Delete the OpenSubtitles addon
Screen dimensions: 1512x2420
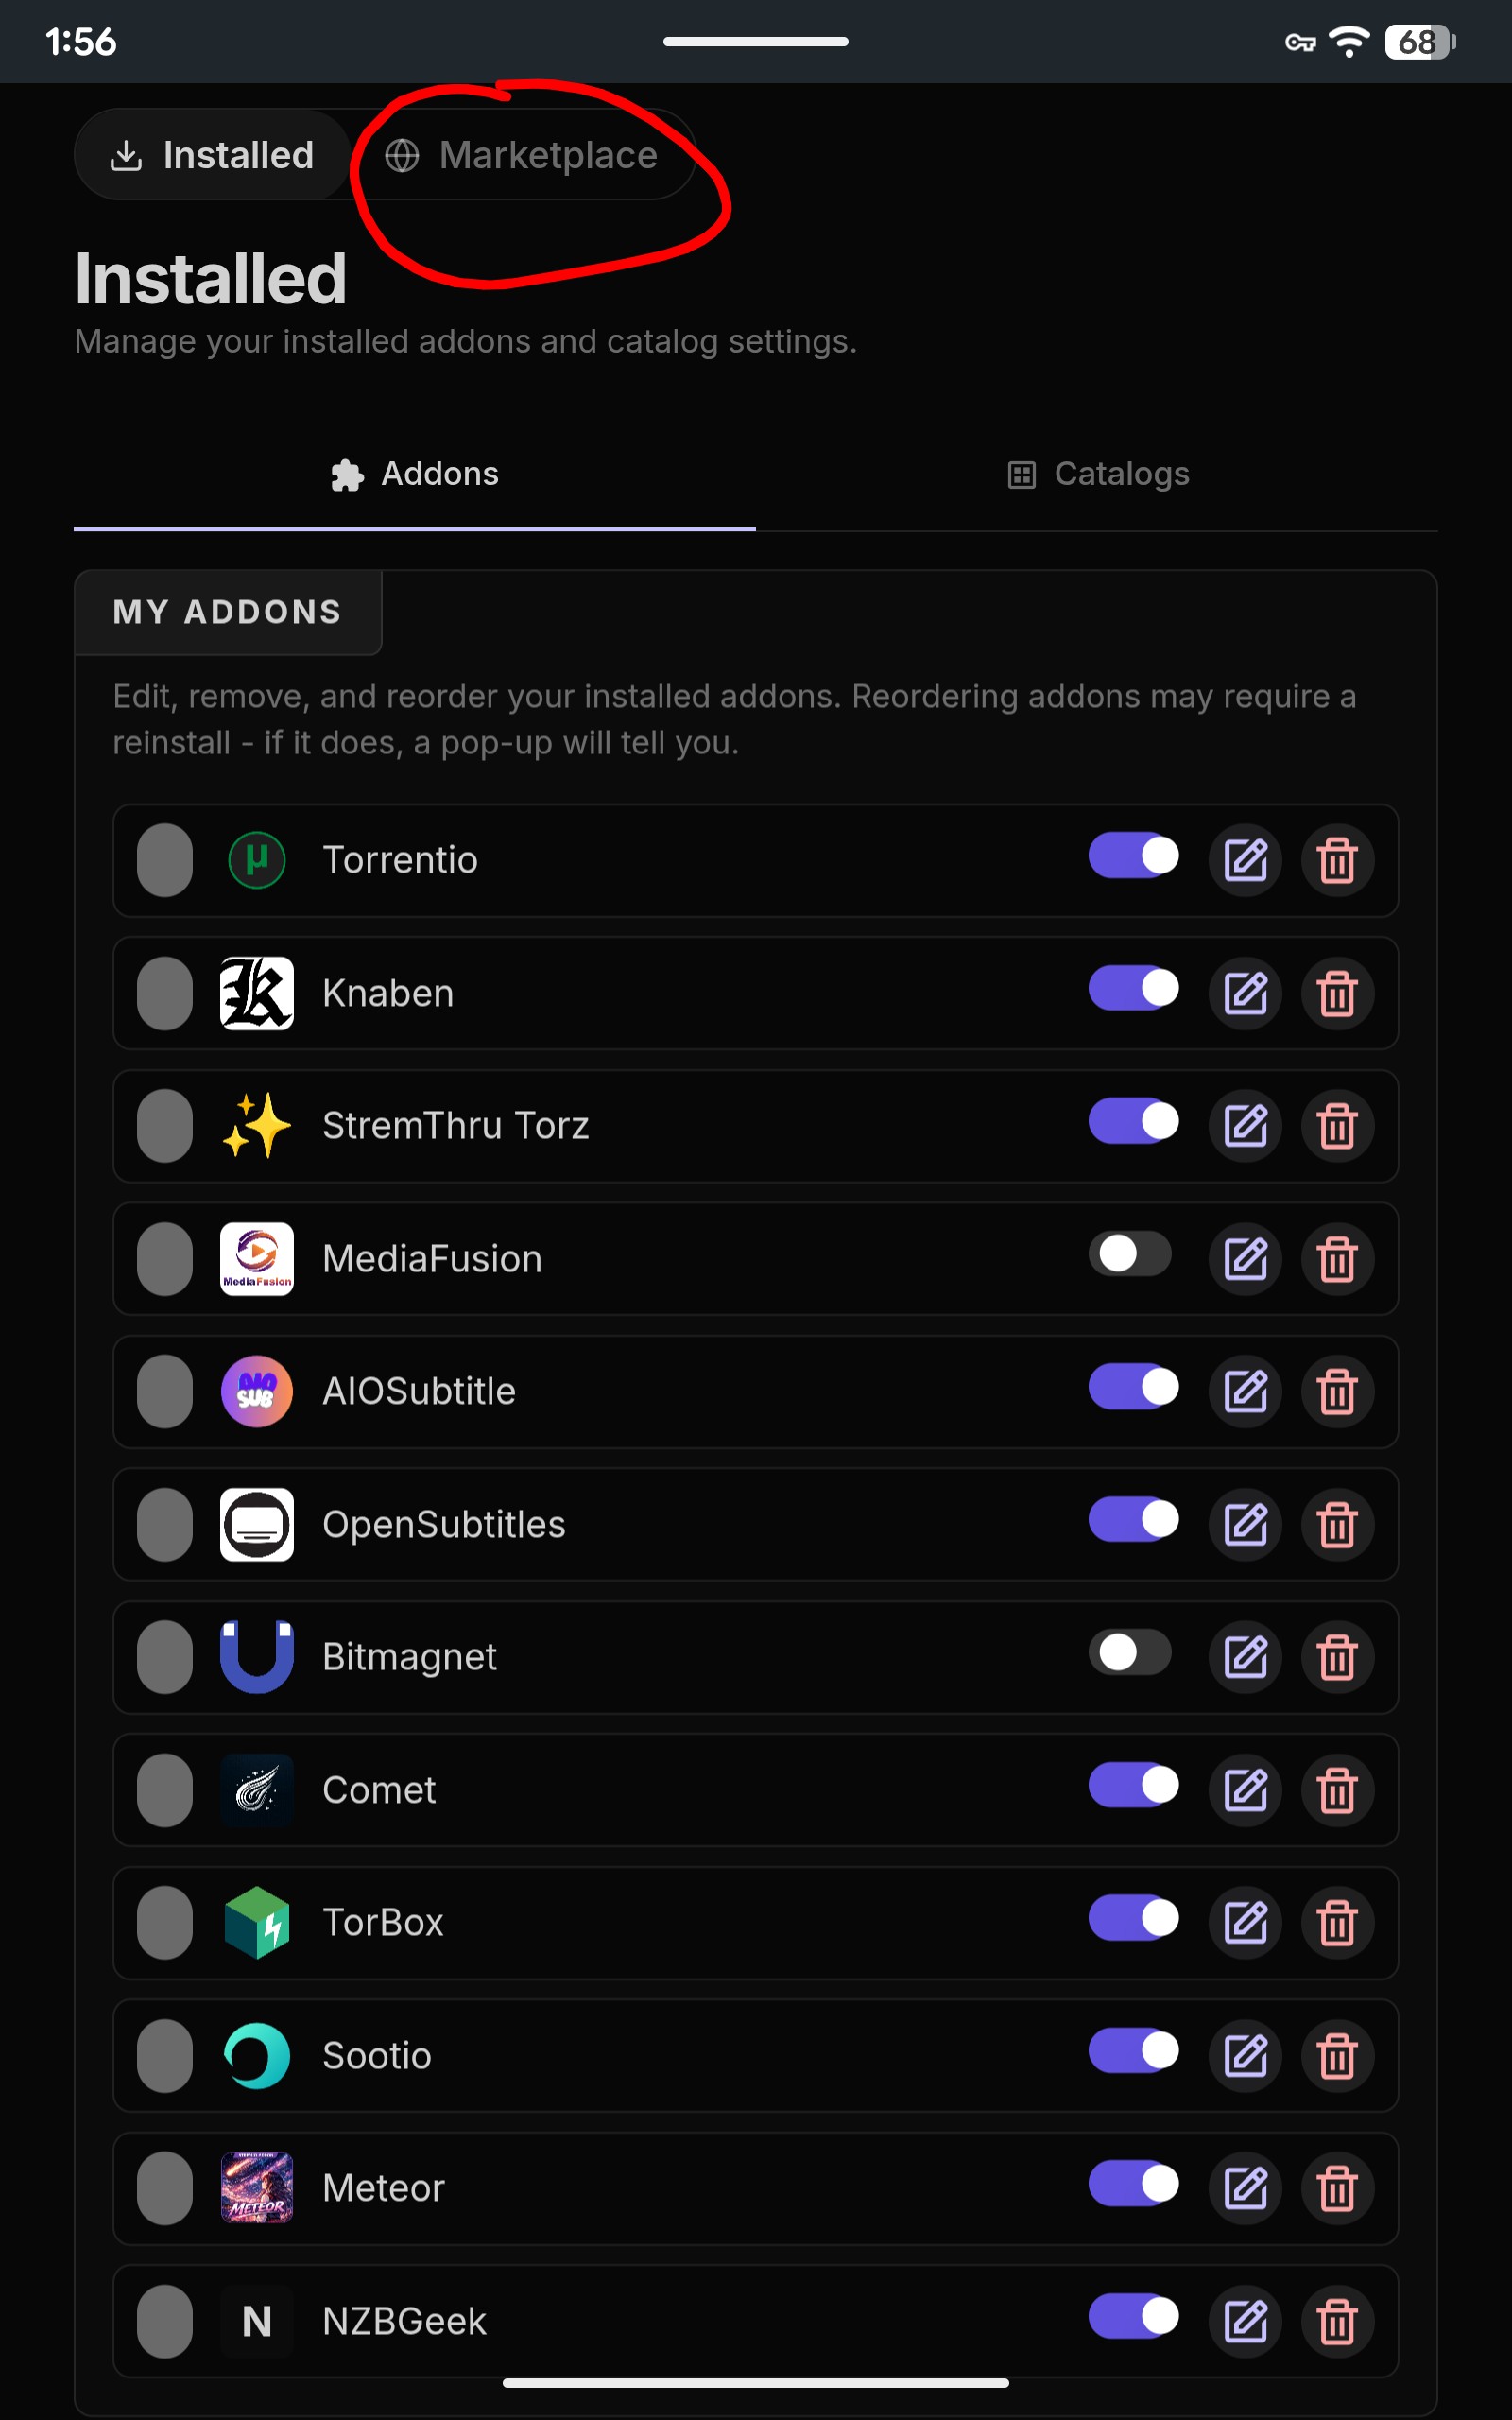point(1337,1524)
